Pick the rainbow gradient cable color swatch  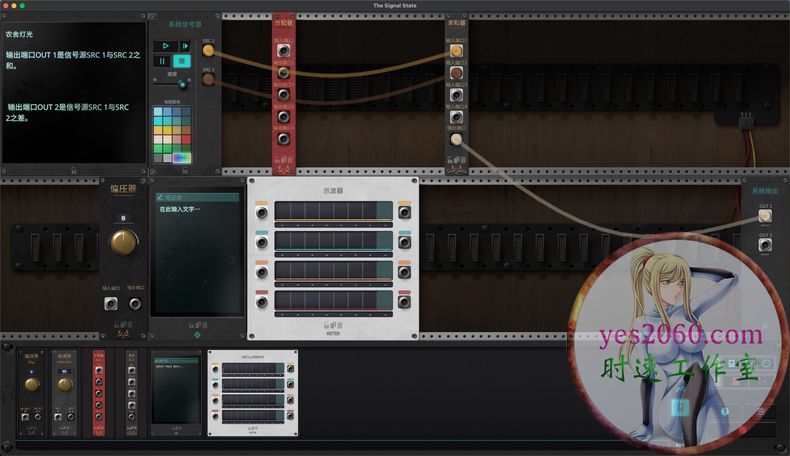pyautogui.click(x=182, y=157)
